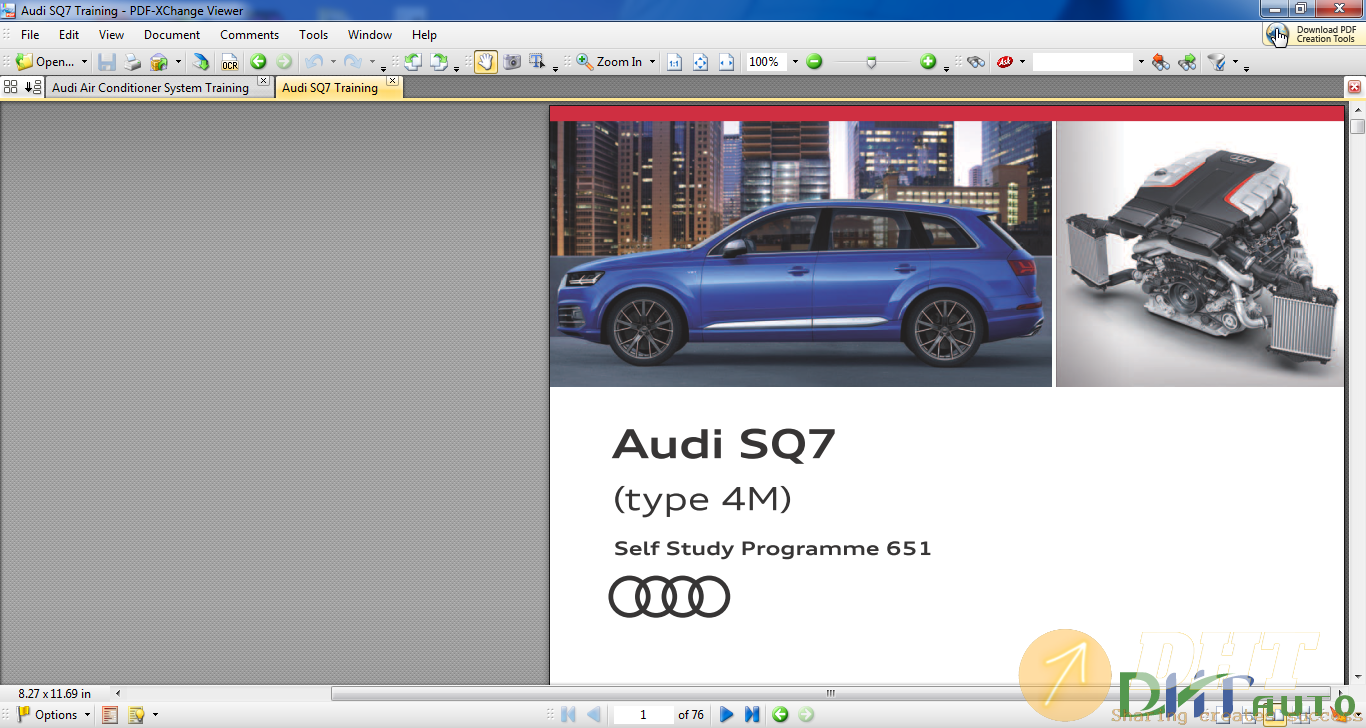Image resolution: width=1366 pixels, height=728 pixels.
Task: Expand the Zoom In tool dropdown
Action: pos(652,62)
